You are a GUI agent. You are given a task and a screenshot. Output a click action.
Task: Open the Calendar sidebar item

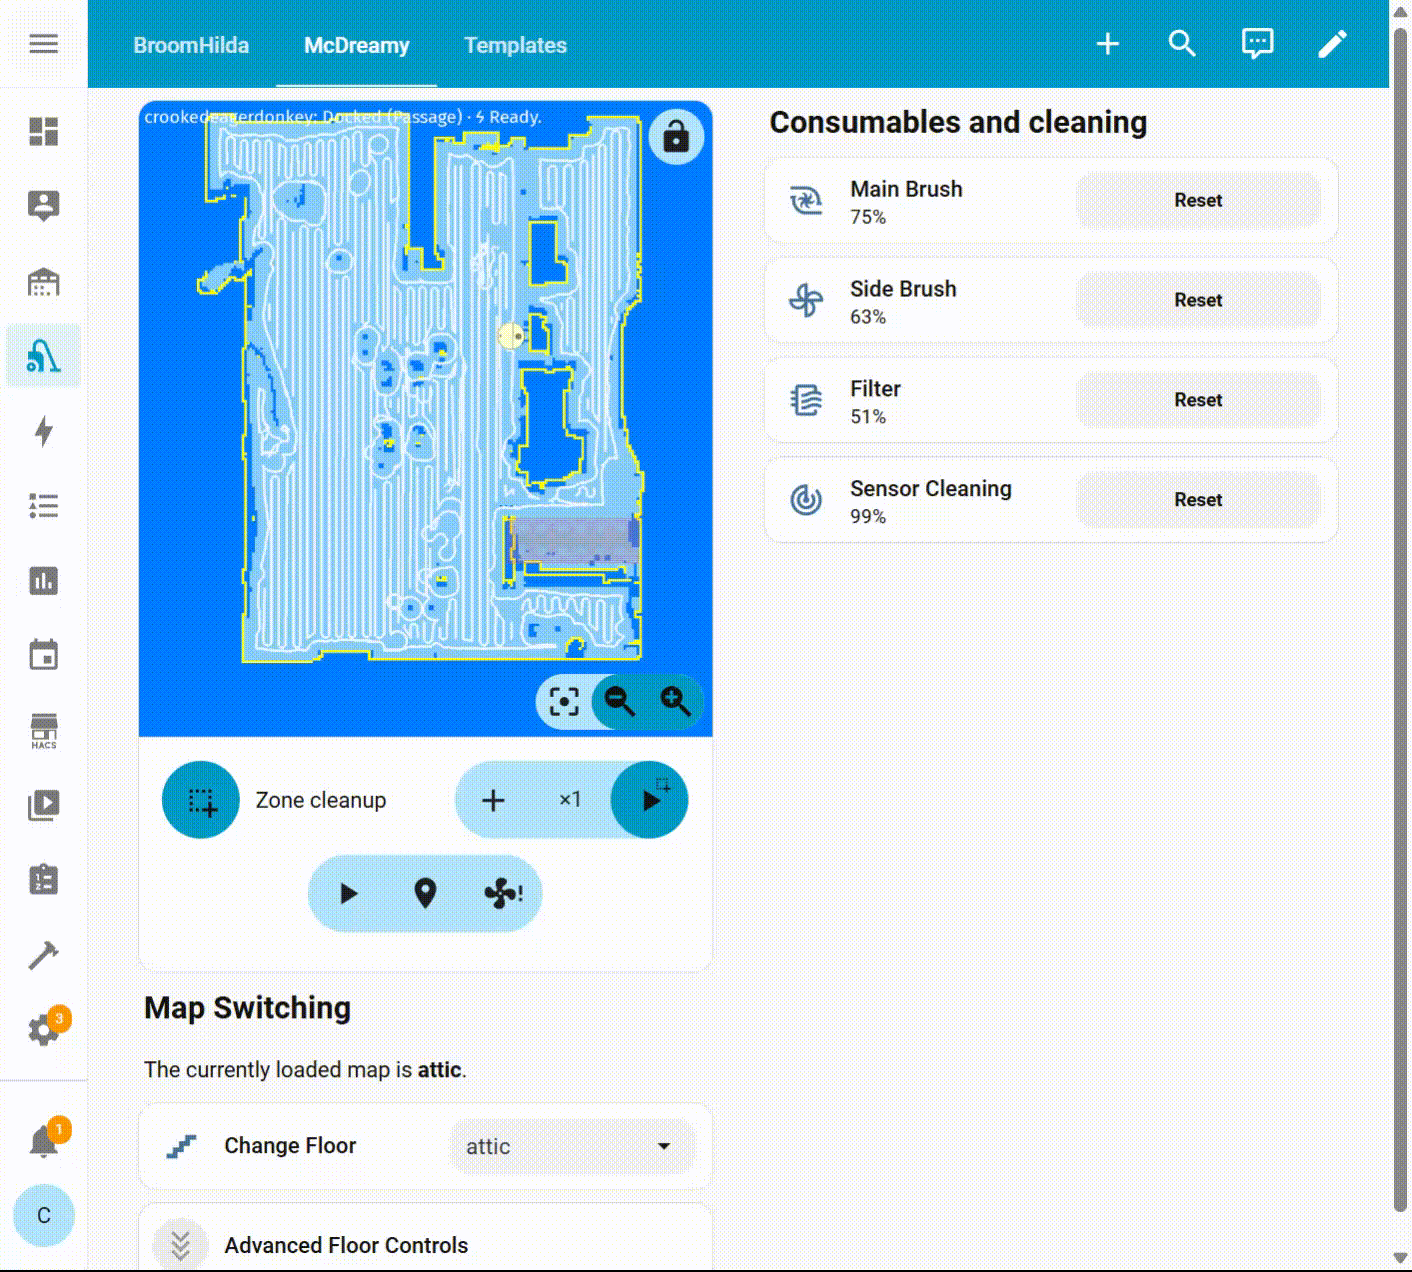tap(43, 656)
